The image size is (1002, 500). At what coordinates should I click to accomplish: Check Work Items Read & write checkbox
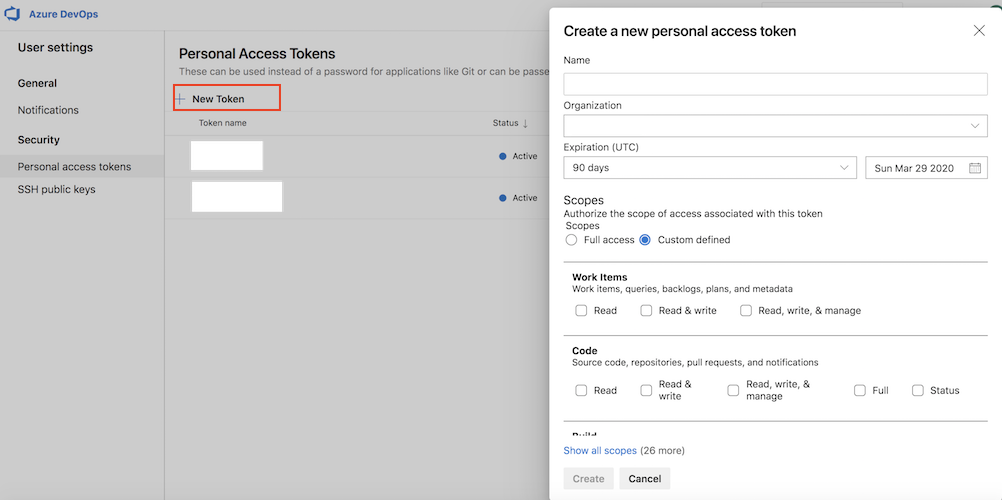coord(646,311)
